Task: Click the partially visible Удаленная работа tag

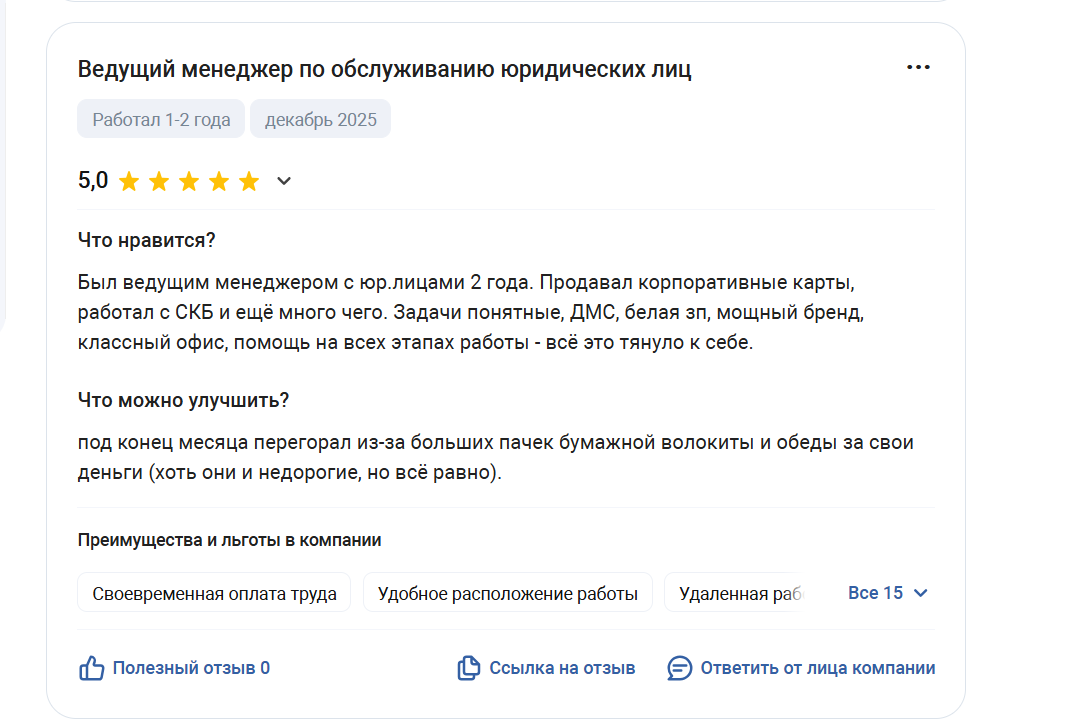Action: click(x=738, y=593)
